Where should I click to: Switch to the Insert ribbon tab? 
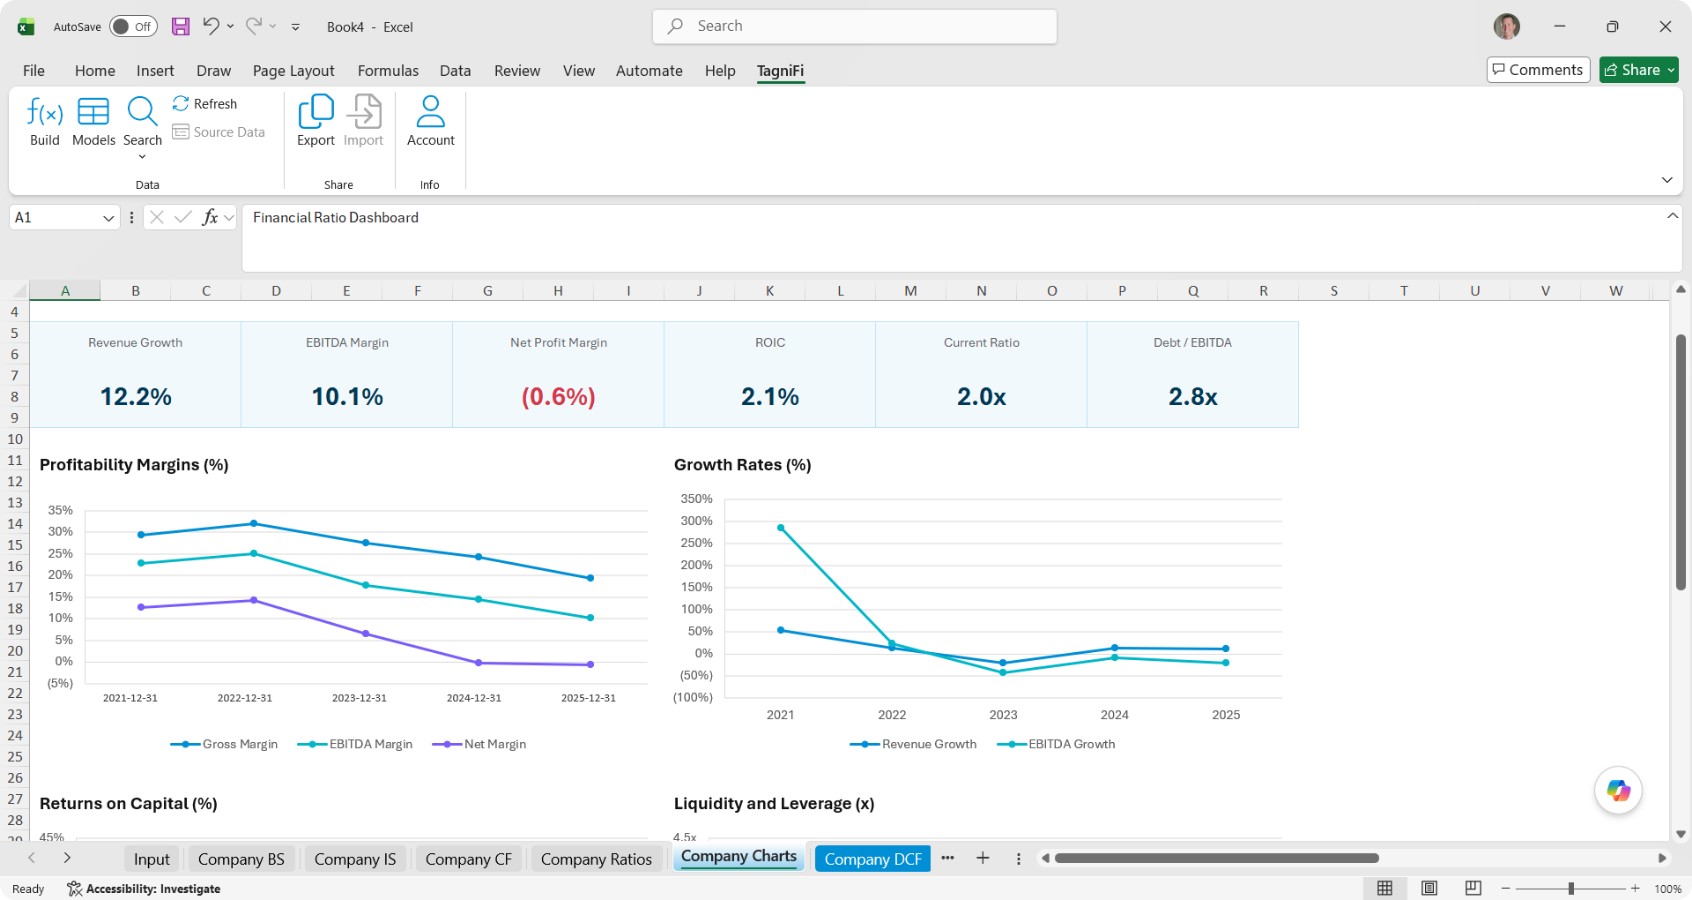point(155,71)
